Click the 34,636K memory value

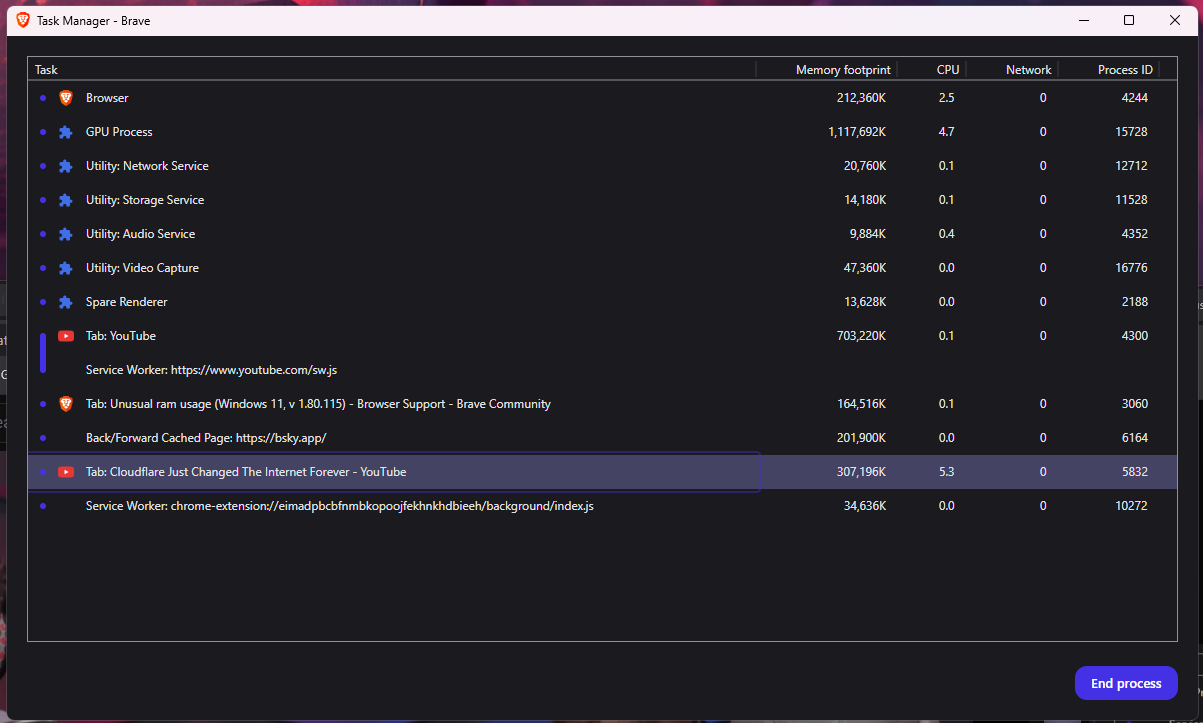point(865,506)
